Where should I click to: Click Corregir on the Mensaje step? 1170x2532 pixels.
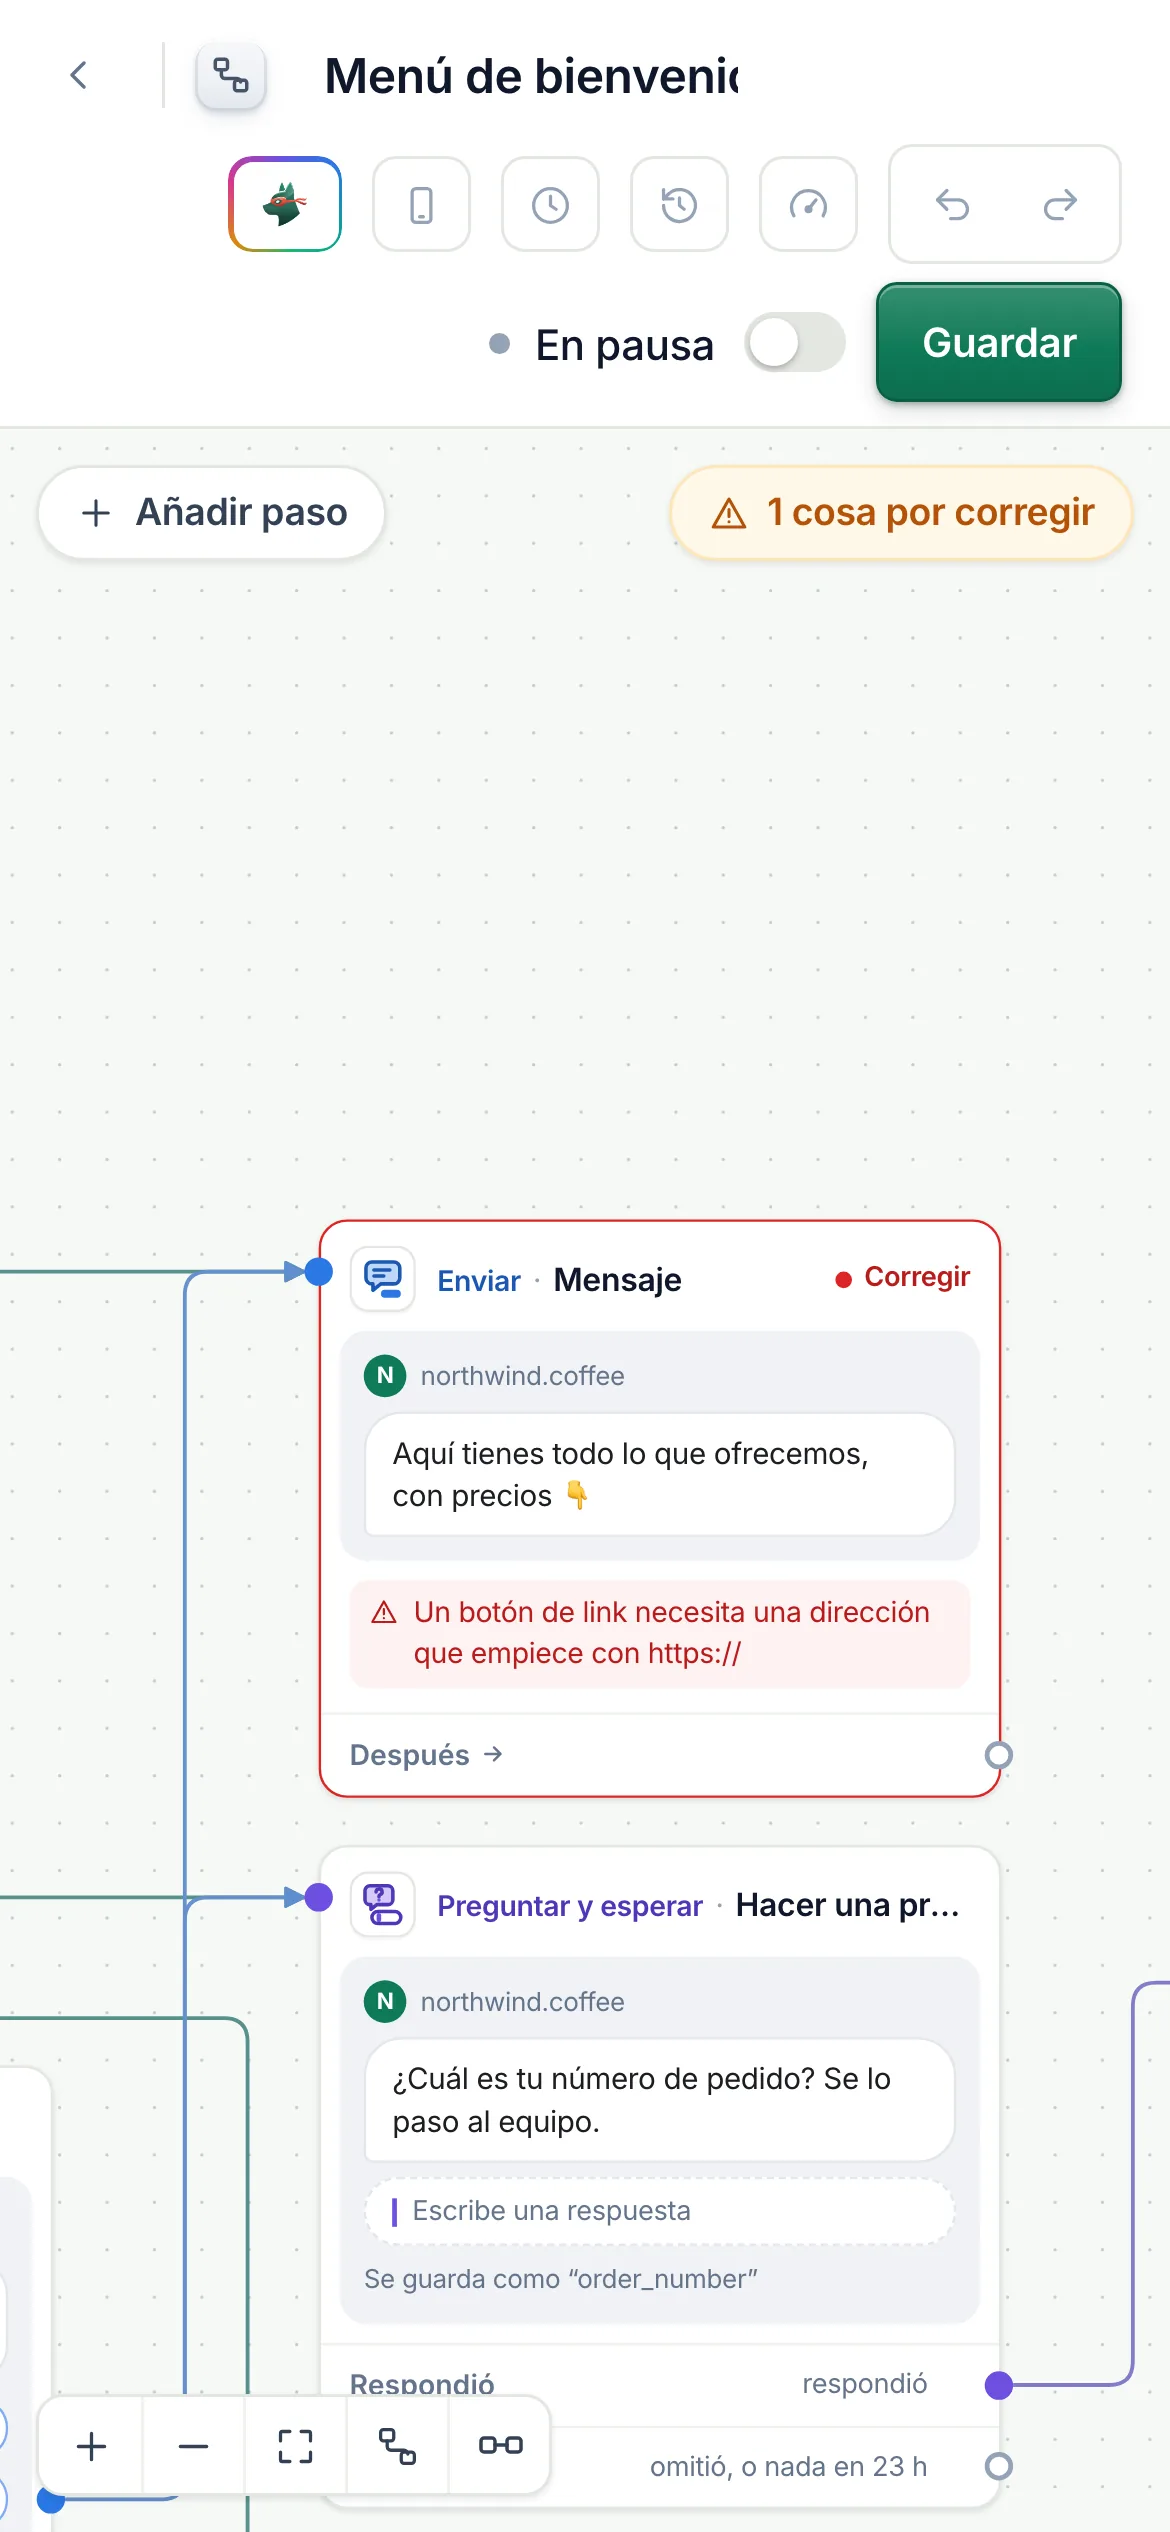pyautogui.click(x=903, y=1278)
